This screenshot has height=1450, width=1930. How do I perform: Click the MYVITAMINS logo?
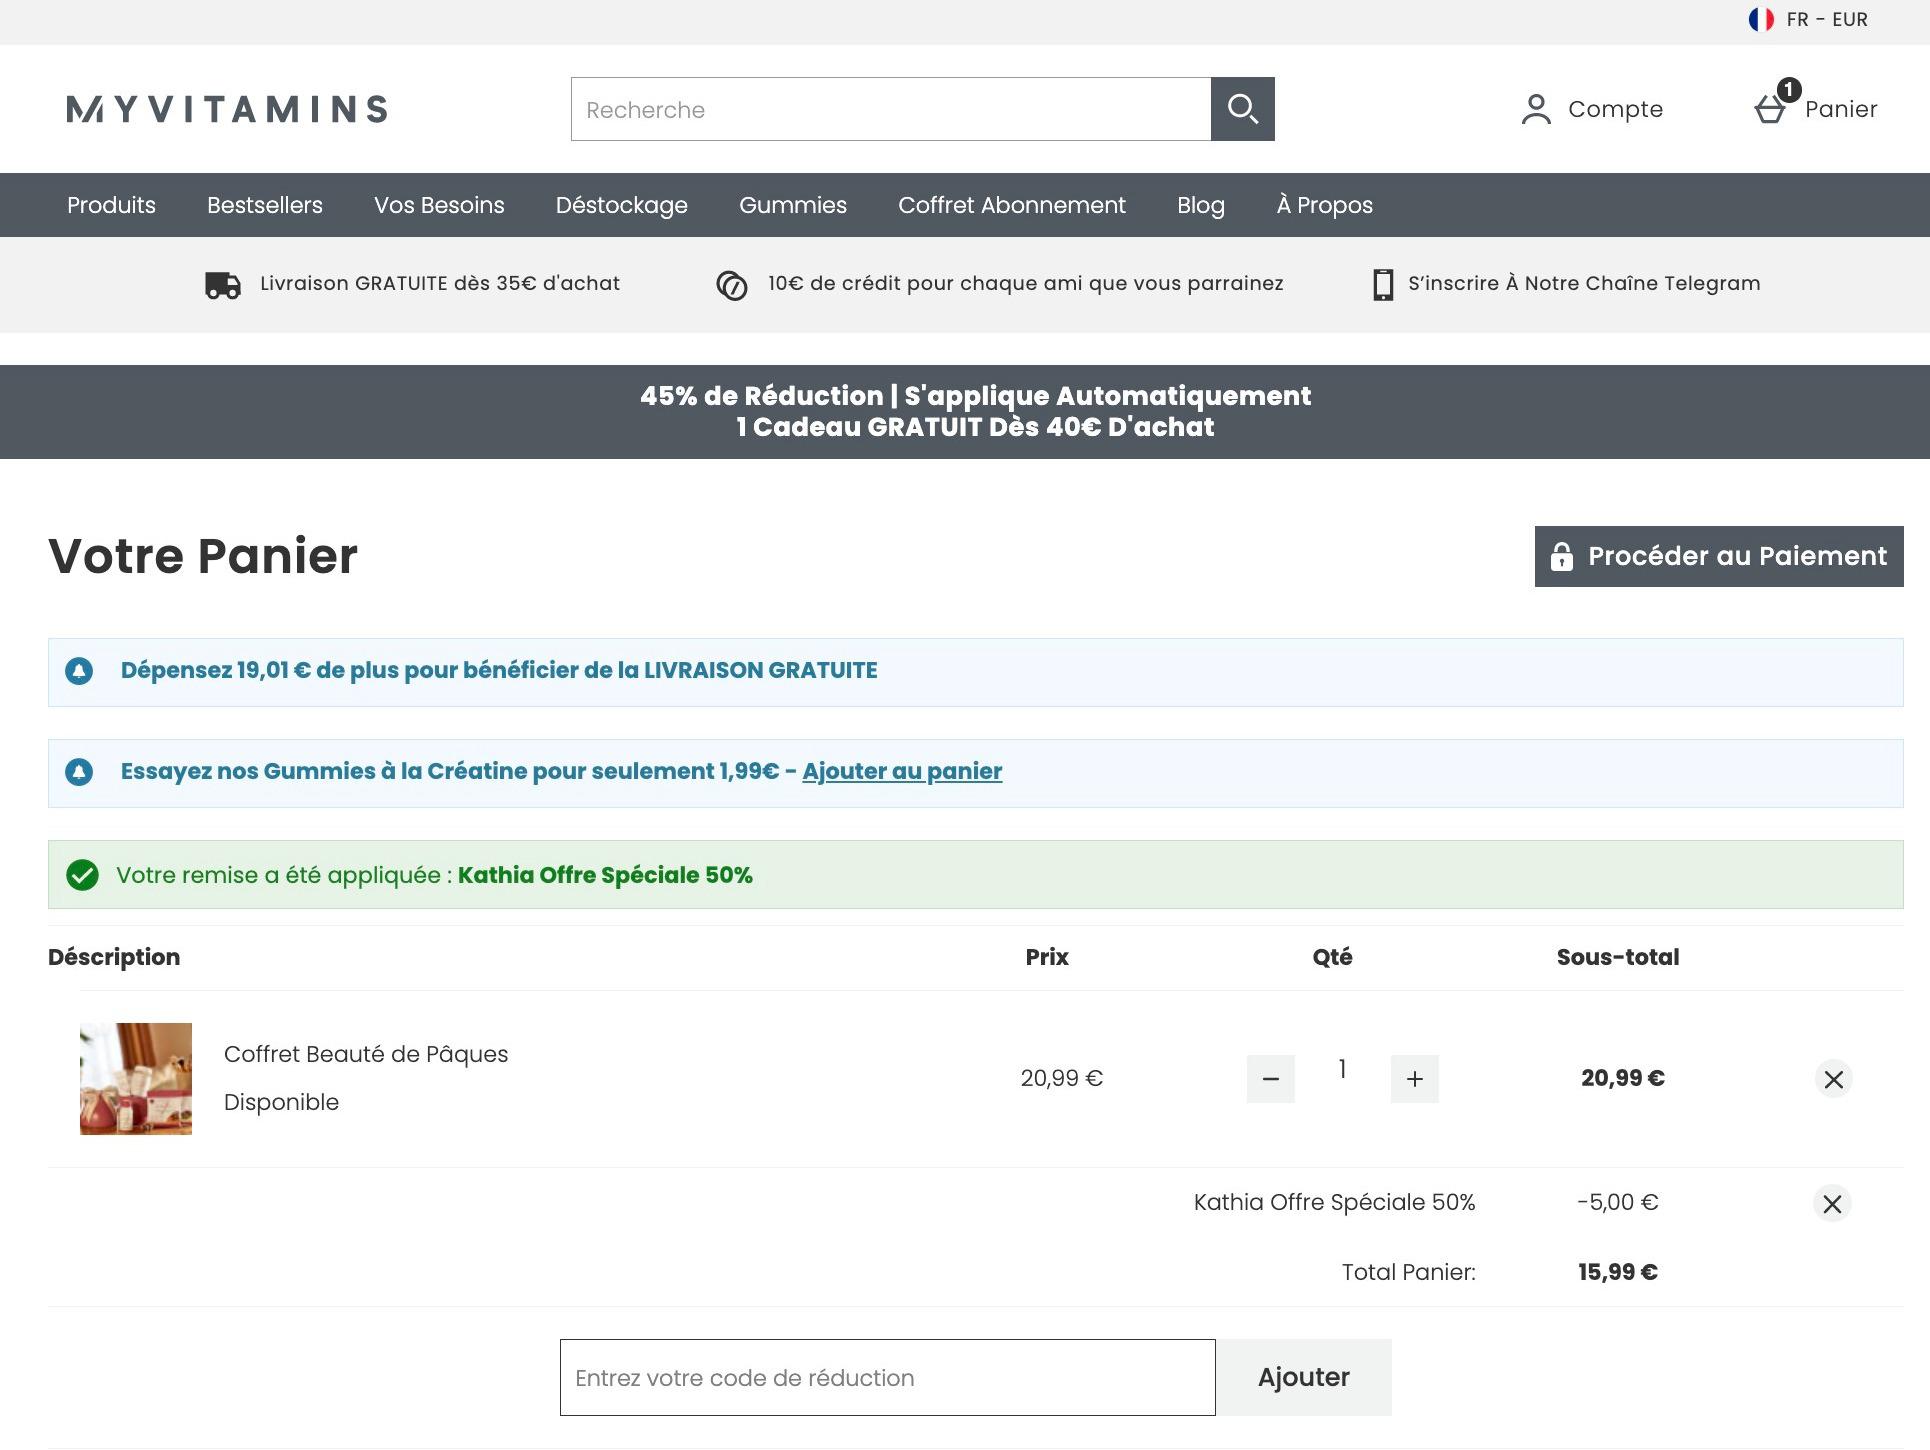(x=227, y=109)
